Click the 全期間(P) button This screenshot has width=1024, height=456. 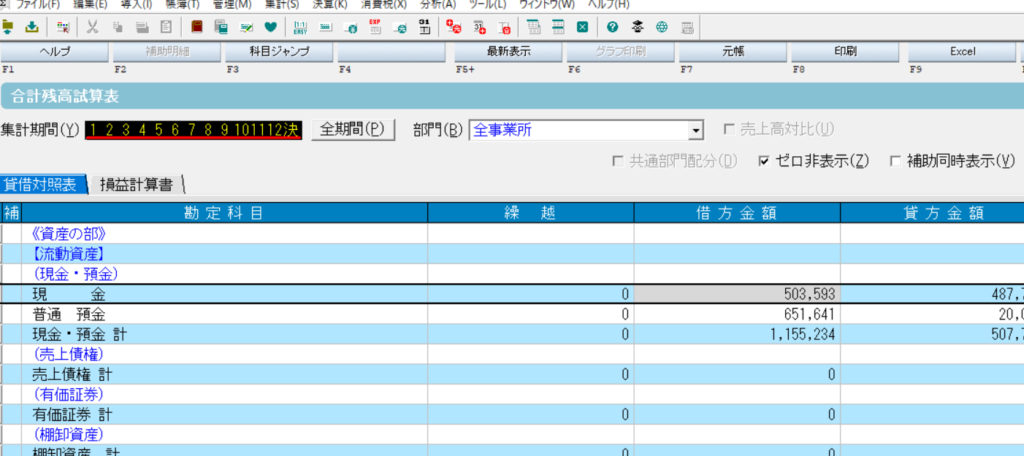coord(353,129)
